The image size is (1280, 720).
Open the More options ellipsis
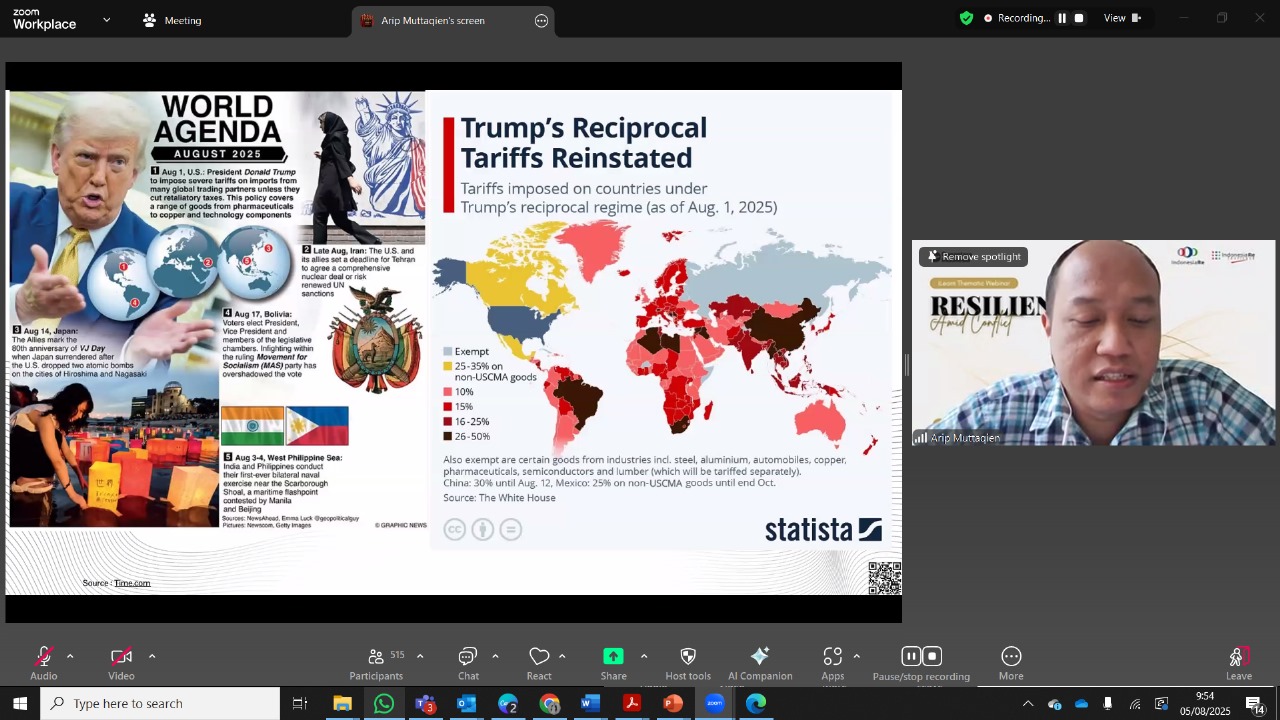click(1011, 656)
